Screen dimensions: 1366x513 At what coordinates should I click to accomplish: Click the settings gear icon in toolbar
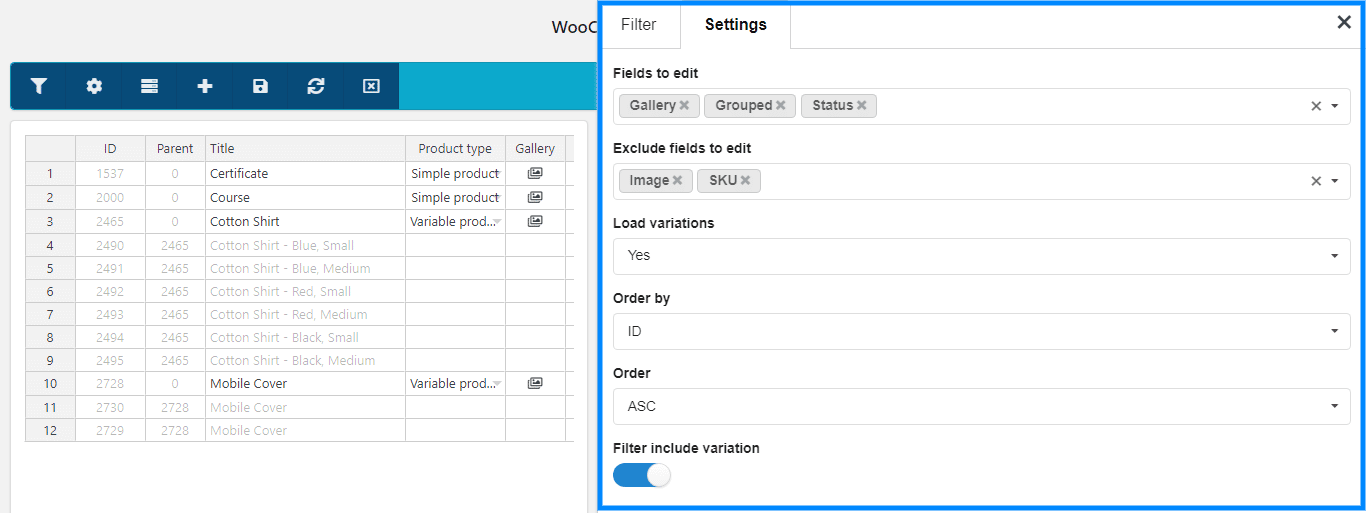tap(94, 87)
